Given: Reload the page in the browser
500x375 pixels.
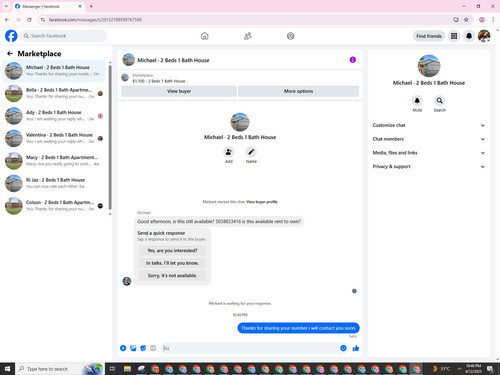Looking at the screenshot, I should [x=29, y=20].
